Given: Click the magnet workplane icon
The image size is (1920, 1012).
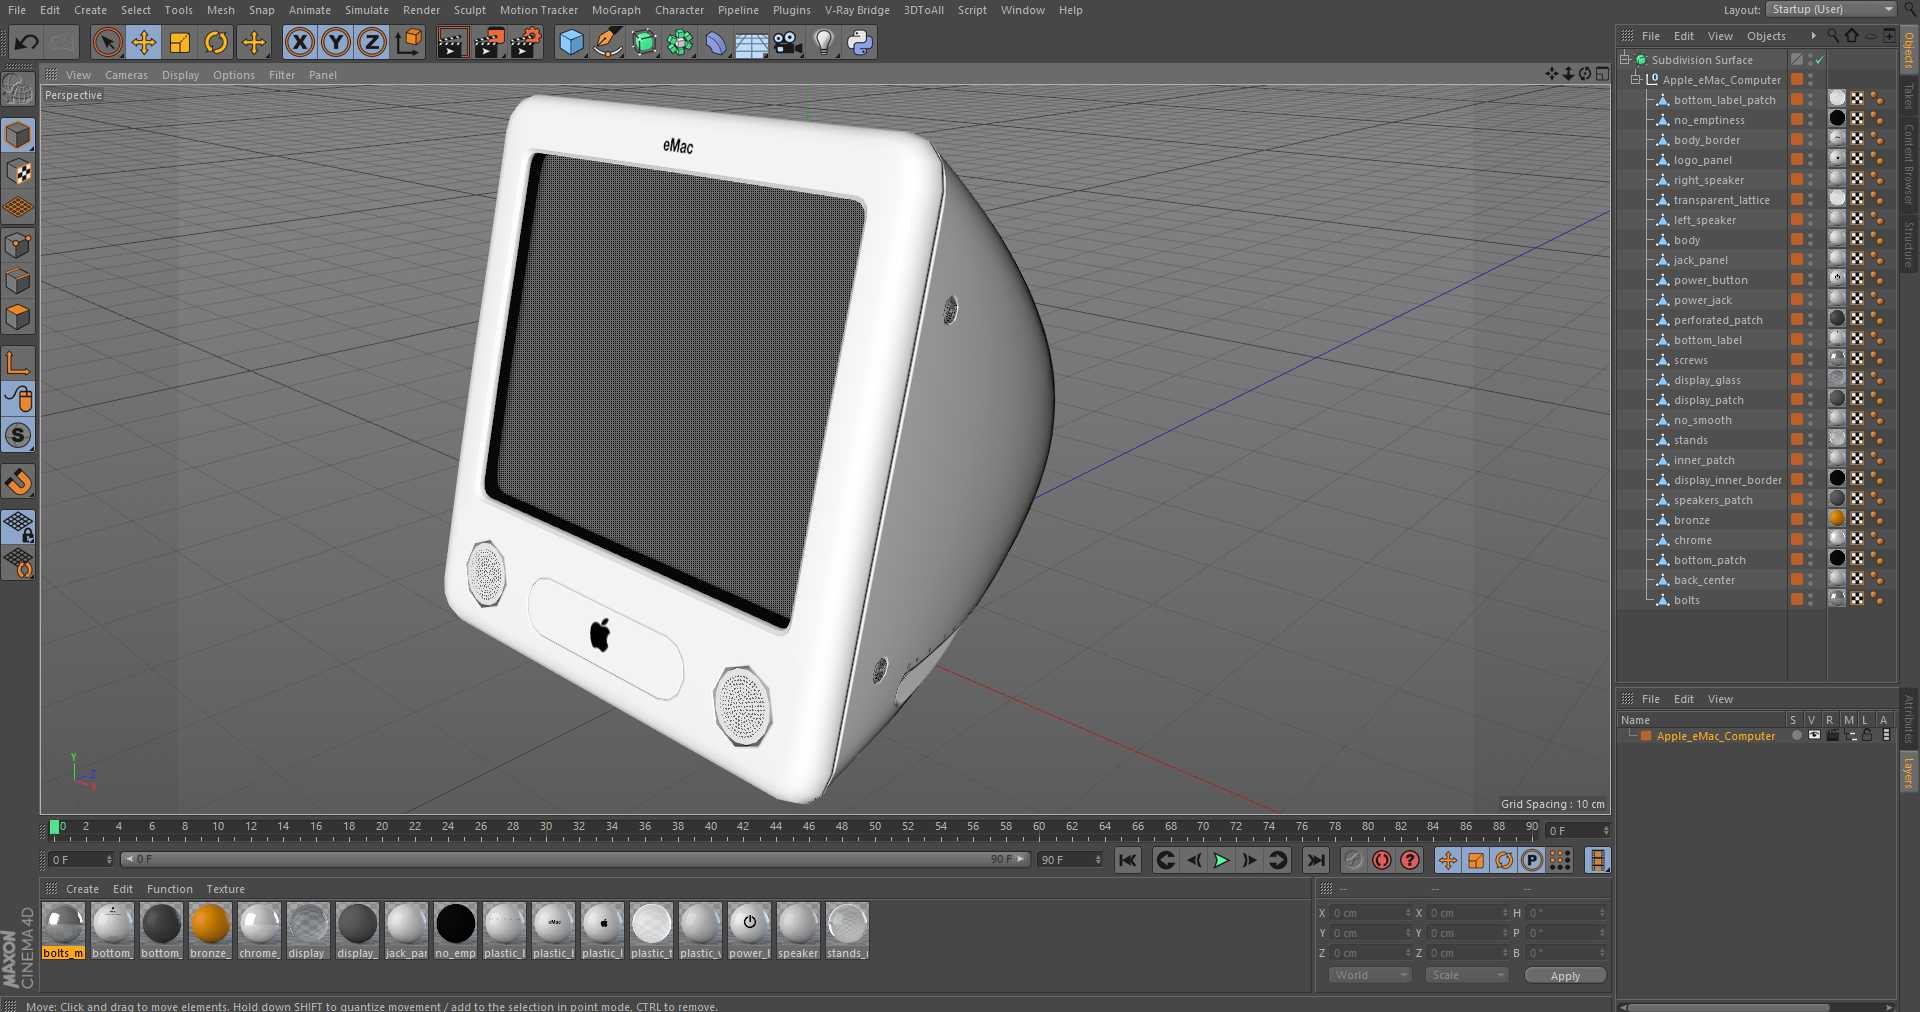Looking at the screenshot, I should (18, 482).
